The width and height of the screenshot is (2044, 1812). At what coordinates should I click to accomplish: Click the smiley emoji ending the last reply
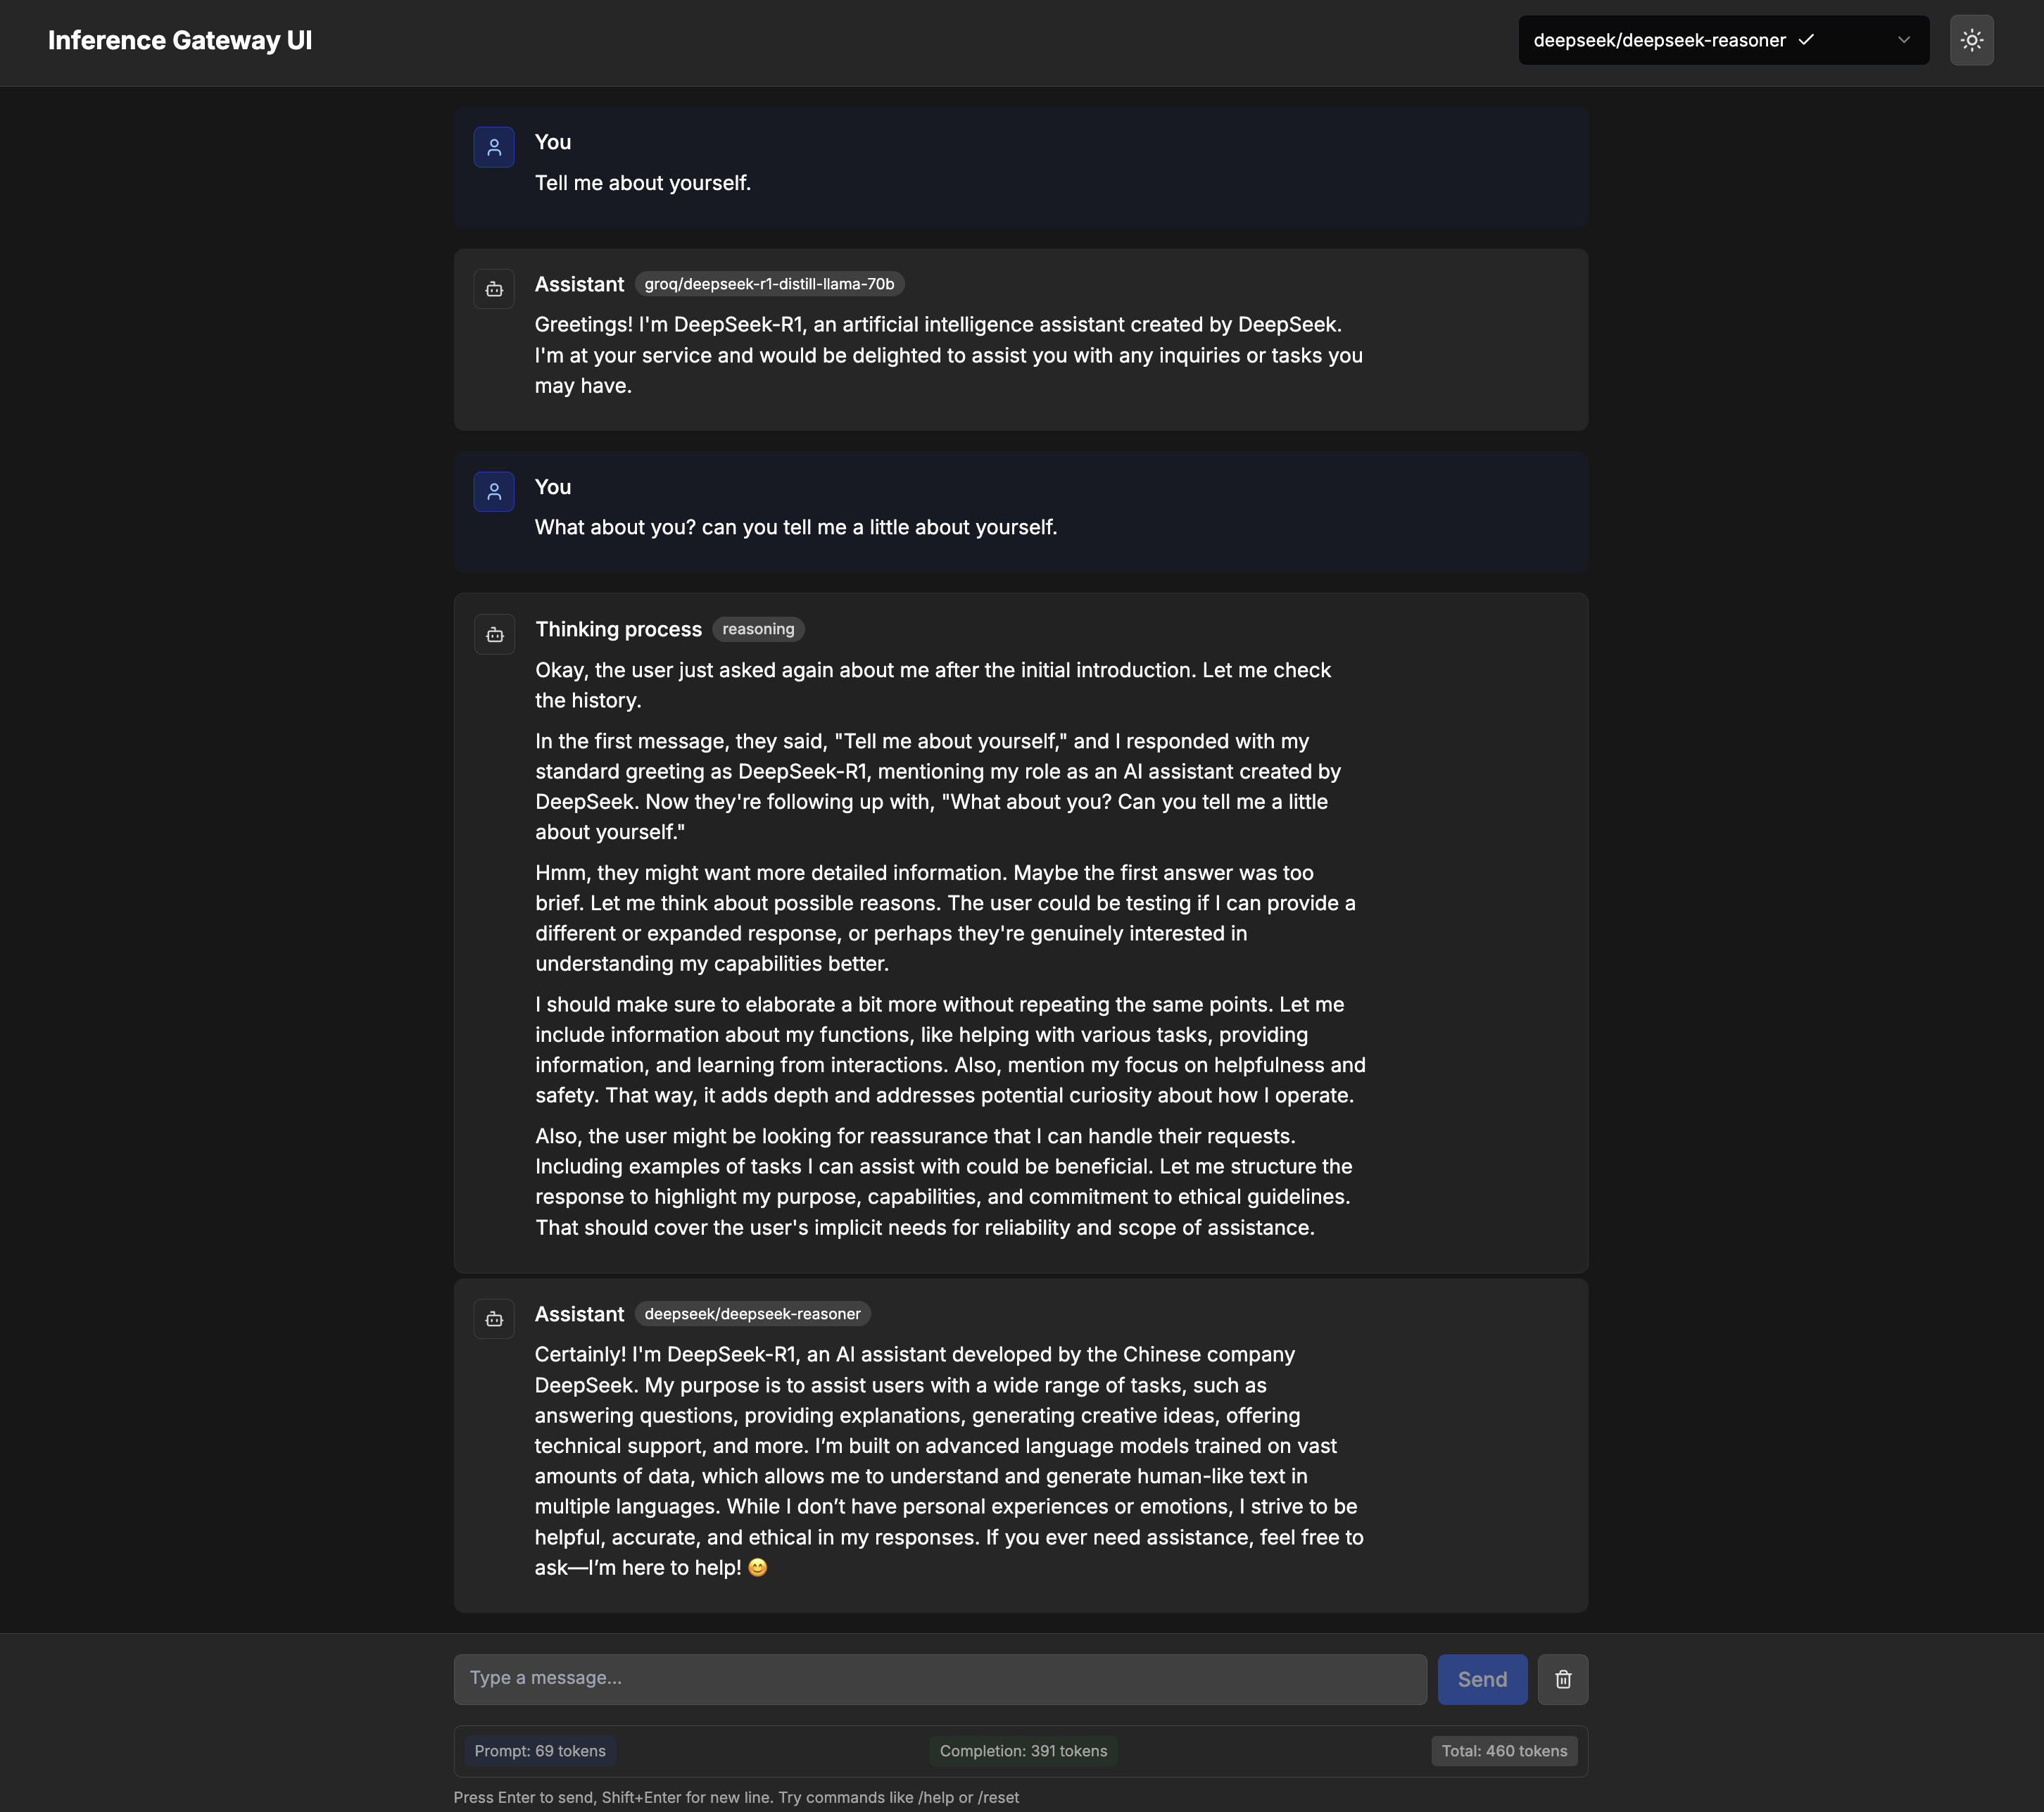(x=758, y=1568)
